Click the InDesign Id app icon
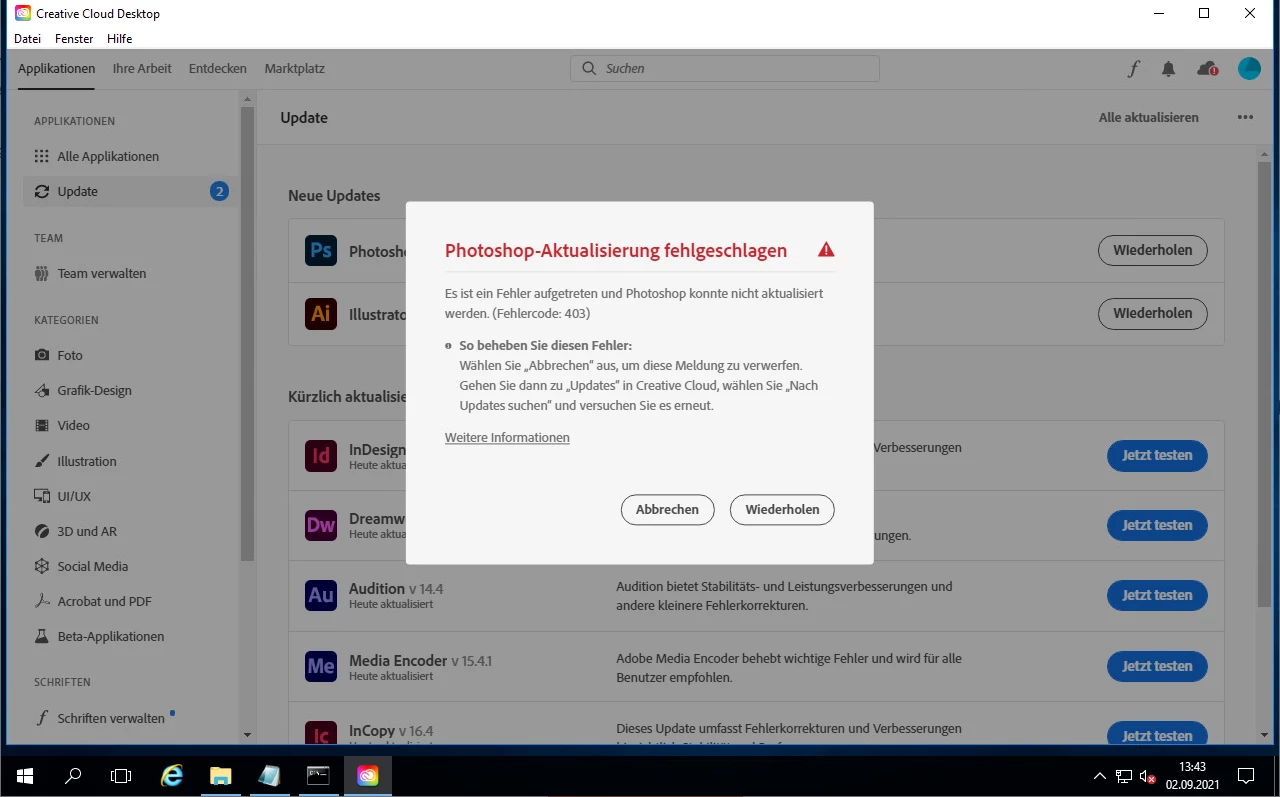This screenshot has width=1280, height=797. click(x=321, y=456)
